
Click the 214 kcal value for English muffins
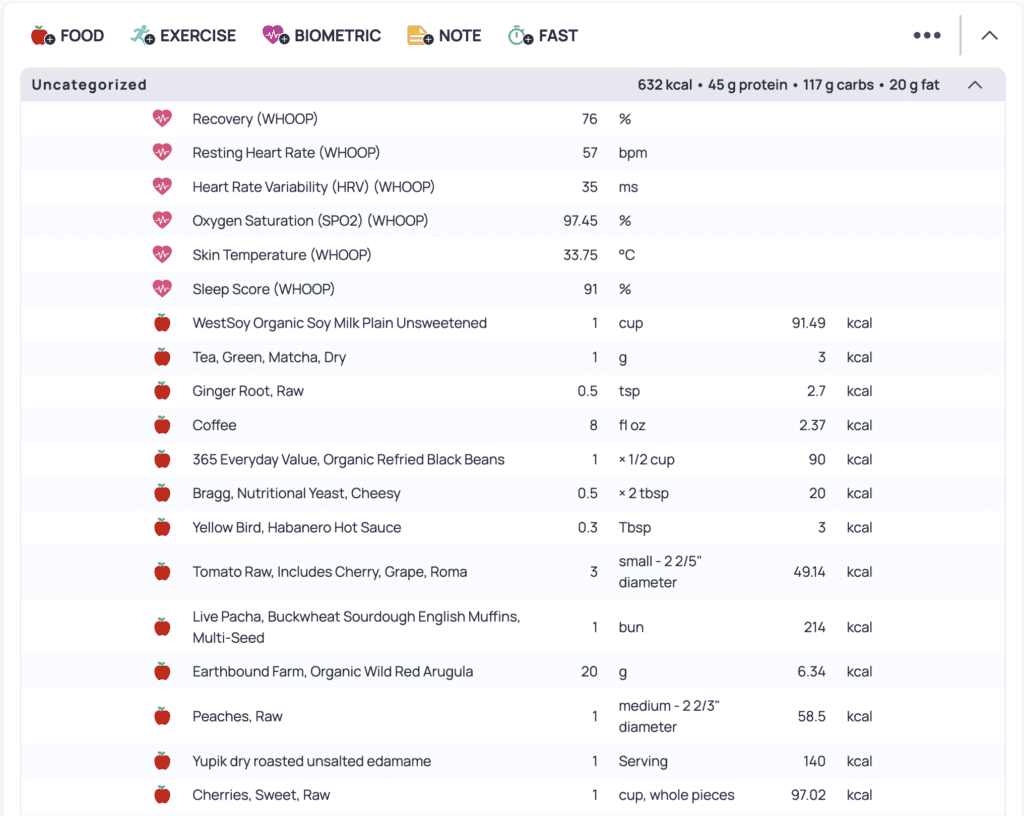tap(814, 627)
